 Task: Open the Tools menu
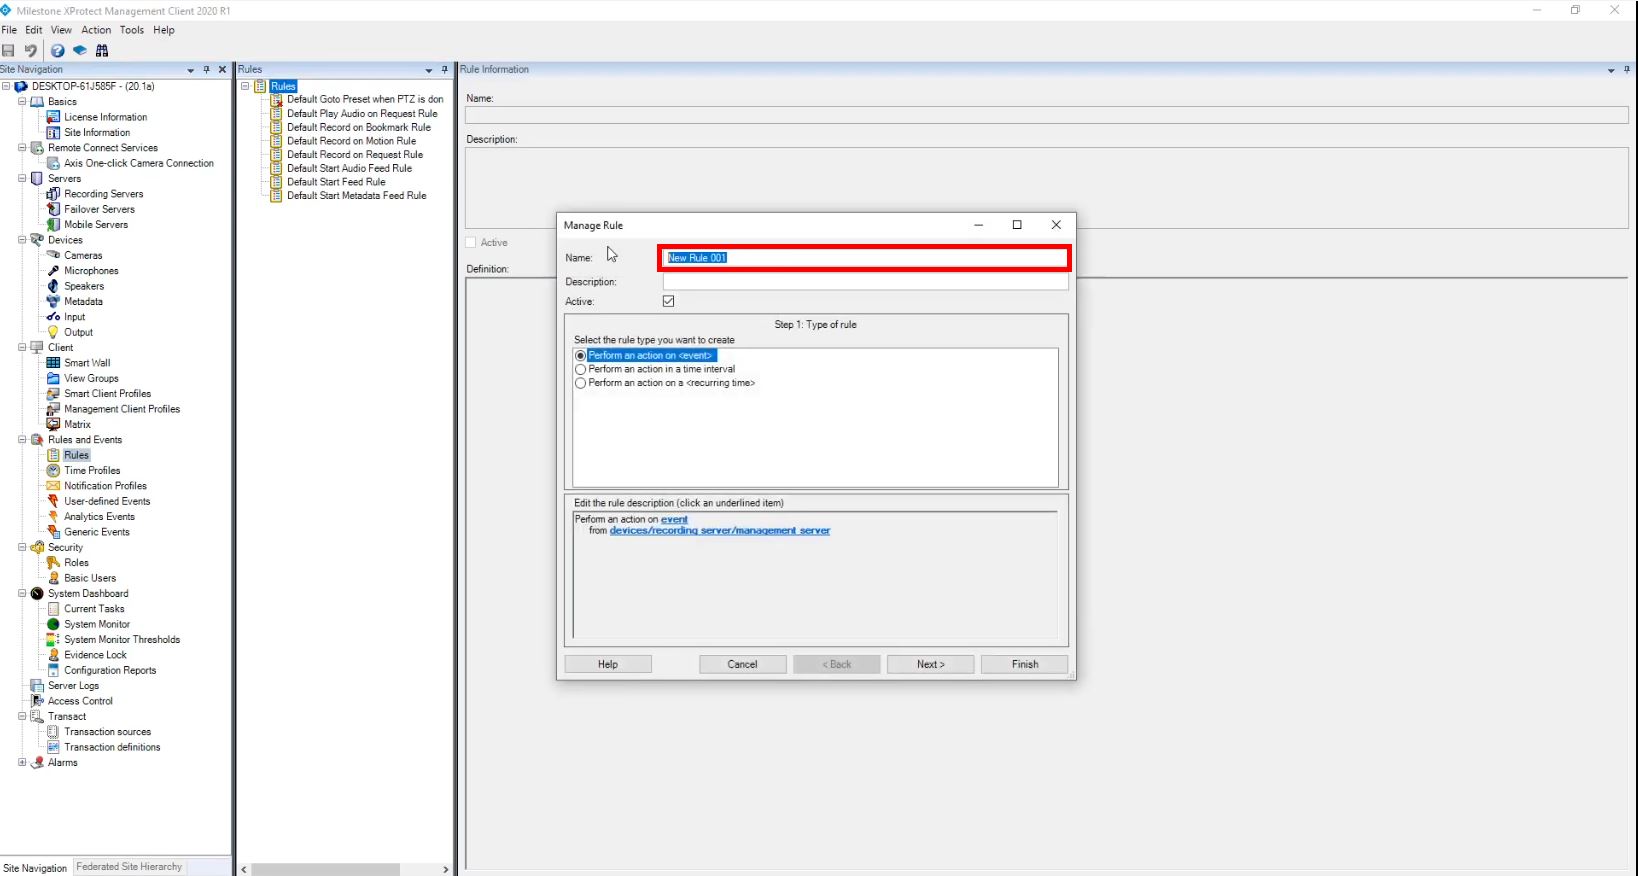pyautogui.click(x=132, y=30)
